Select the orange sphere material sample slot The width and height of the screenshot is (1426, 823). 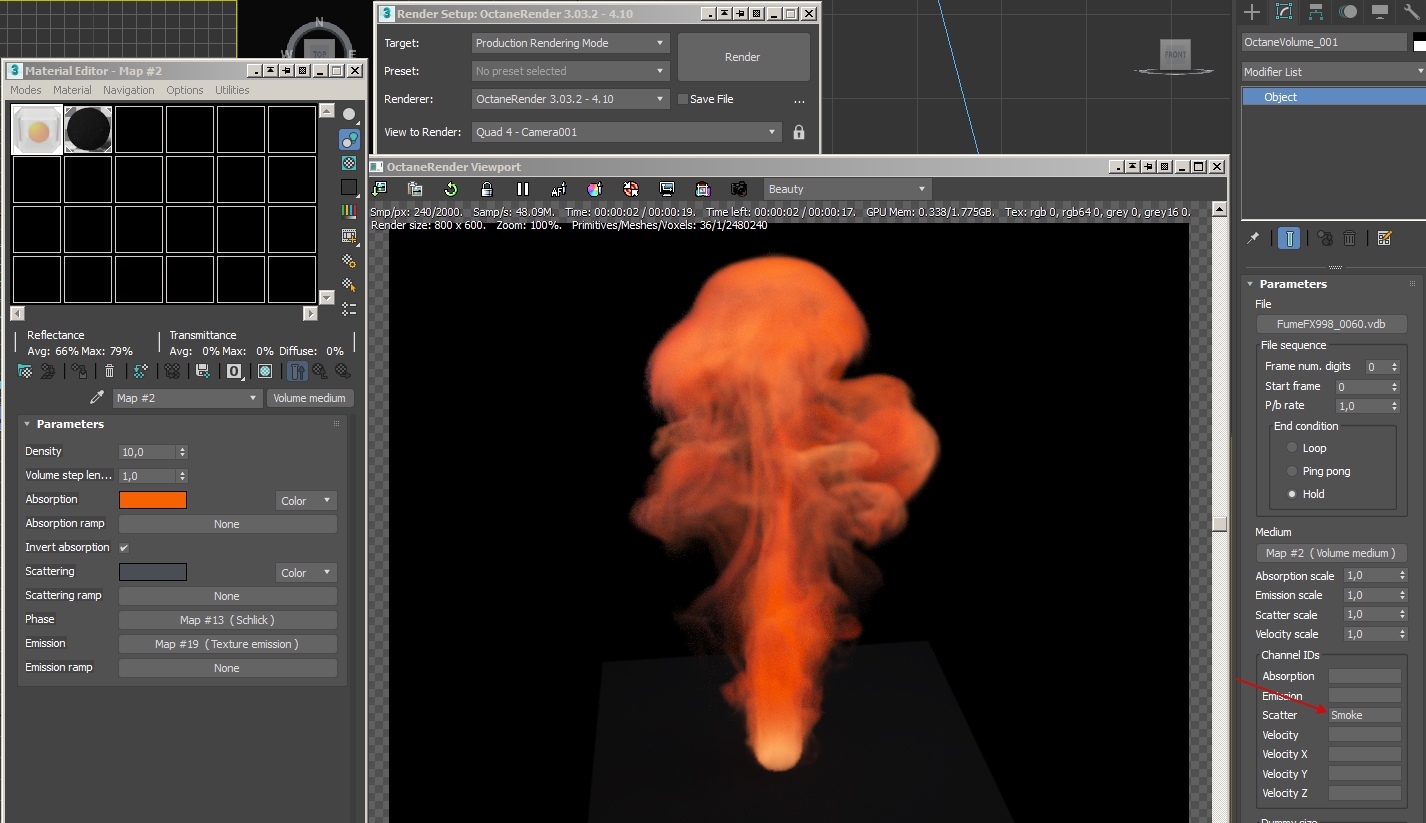(37, 130)
